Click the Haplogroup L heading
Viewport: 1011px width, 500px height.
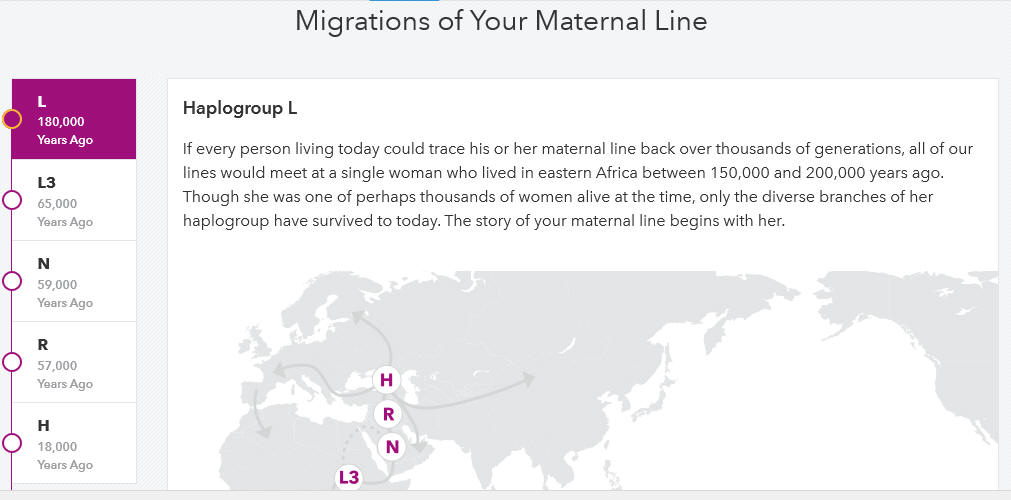point(240,108)
